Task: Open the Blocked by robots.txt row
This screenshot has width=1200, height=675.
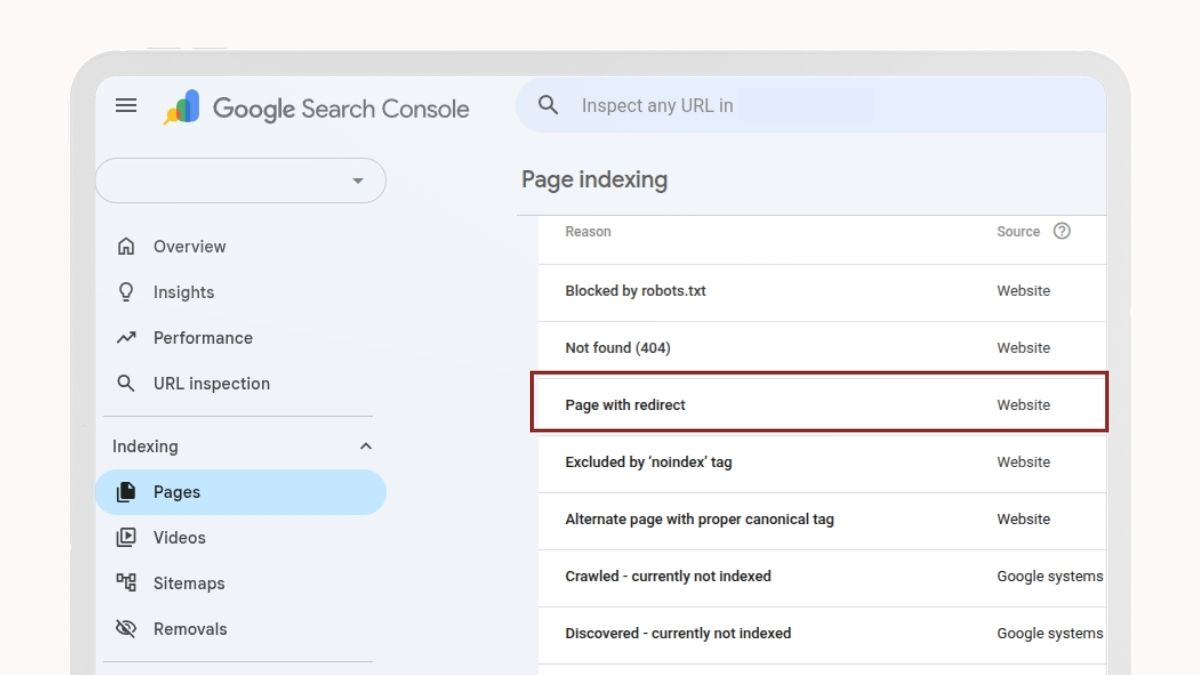Action: 822,292
